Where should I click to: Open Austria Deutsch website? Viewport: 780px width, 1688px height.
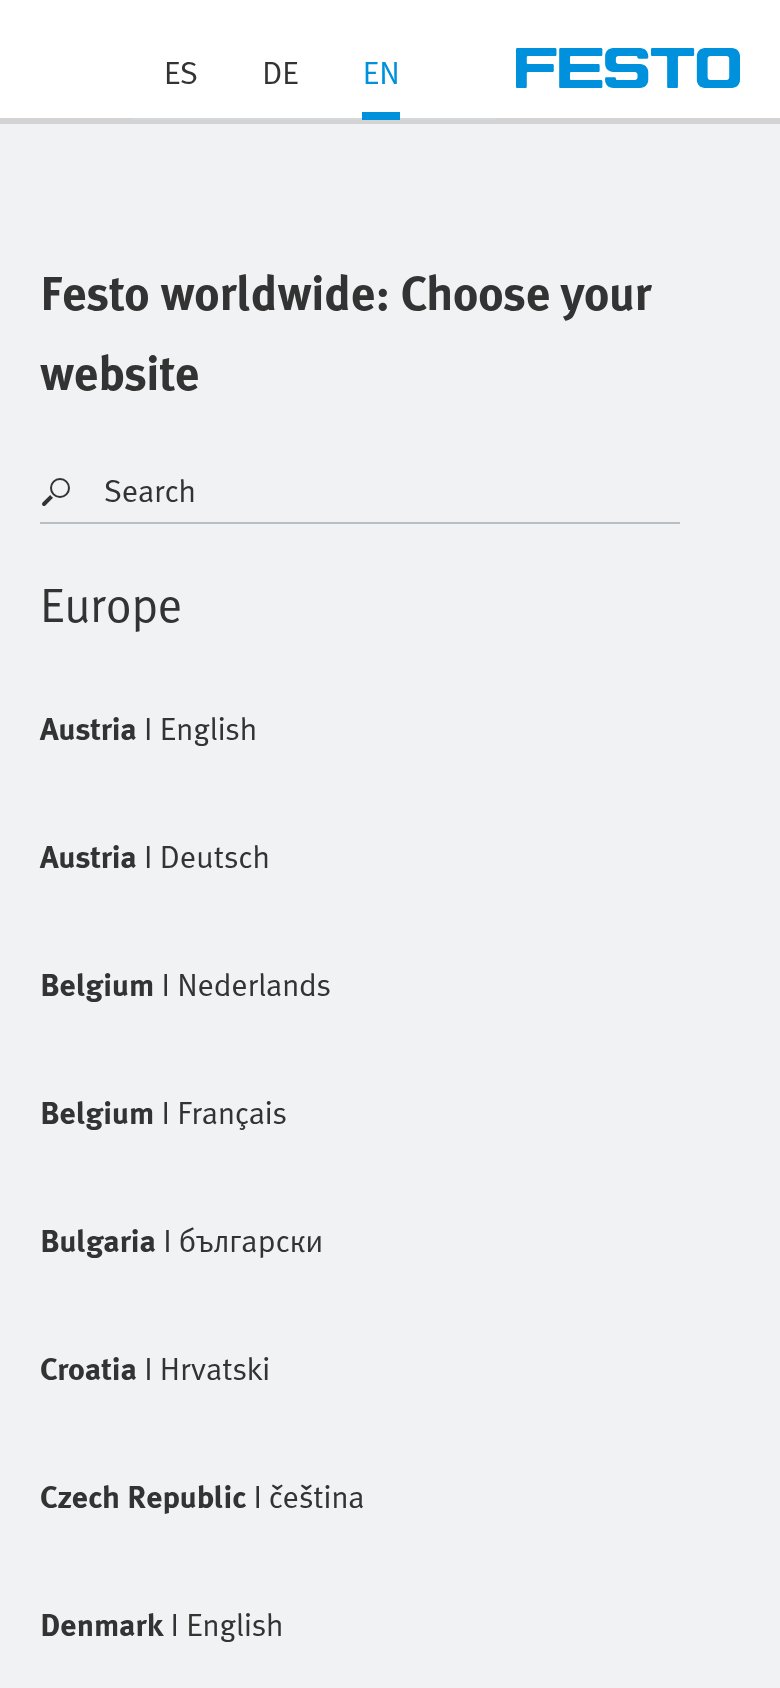pyautogui.click(x=155, y=858)
